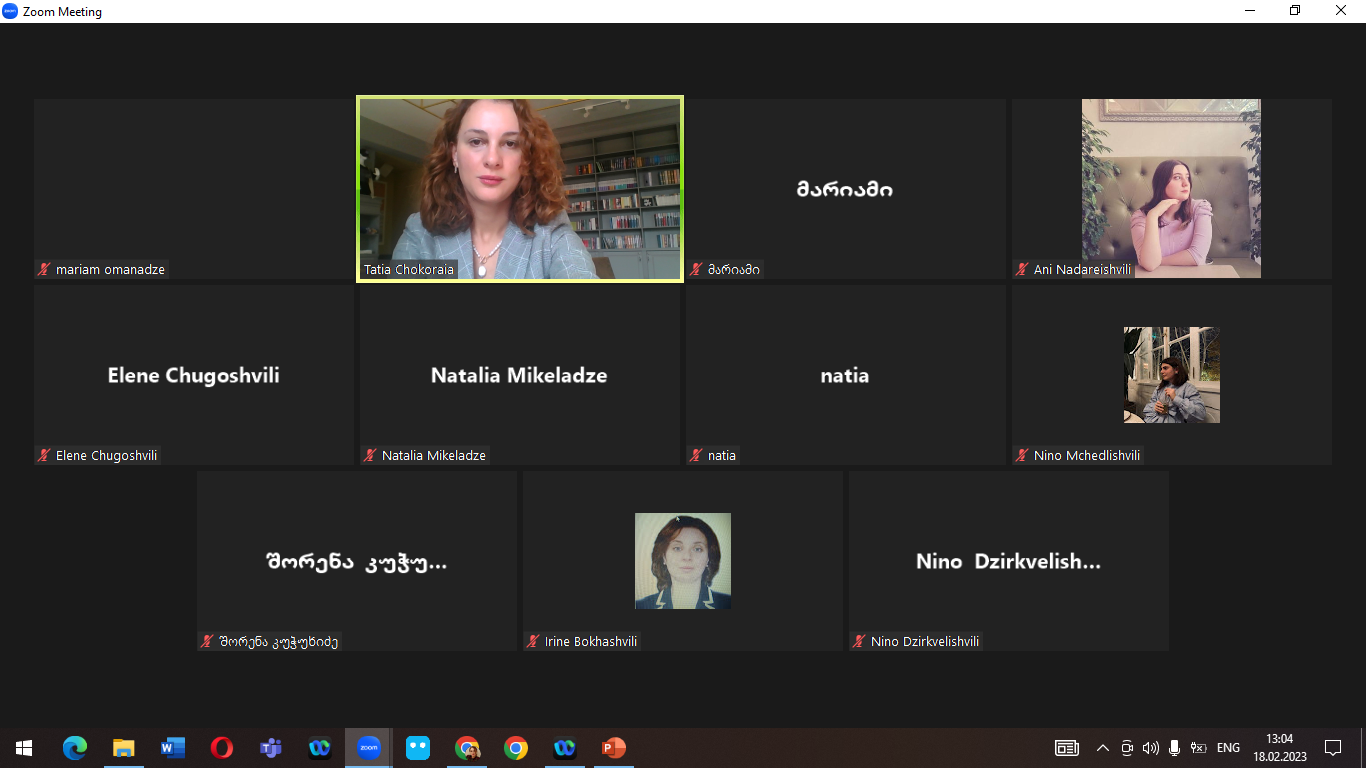Open Microsoft Word from taskbar

click(172, 748)
